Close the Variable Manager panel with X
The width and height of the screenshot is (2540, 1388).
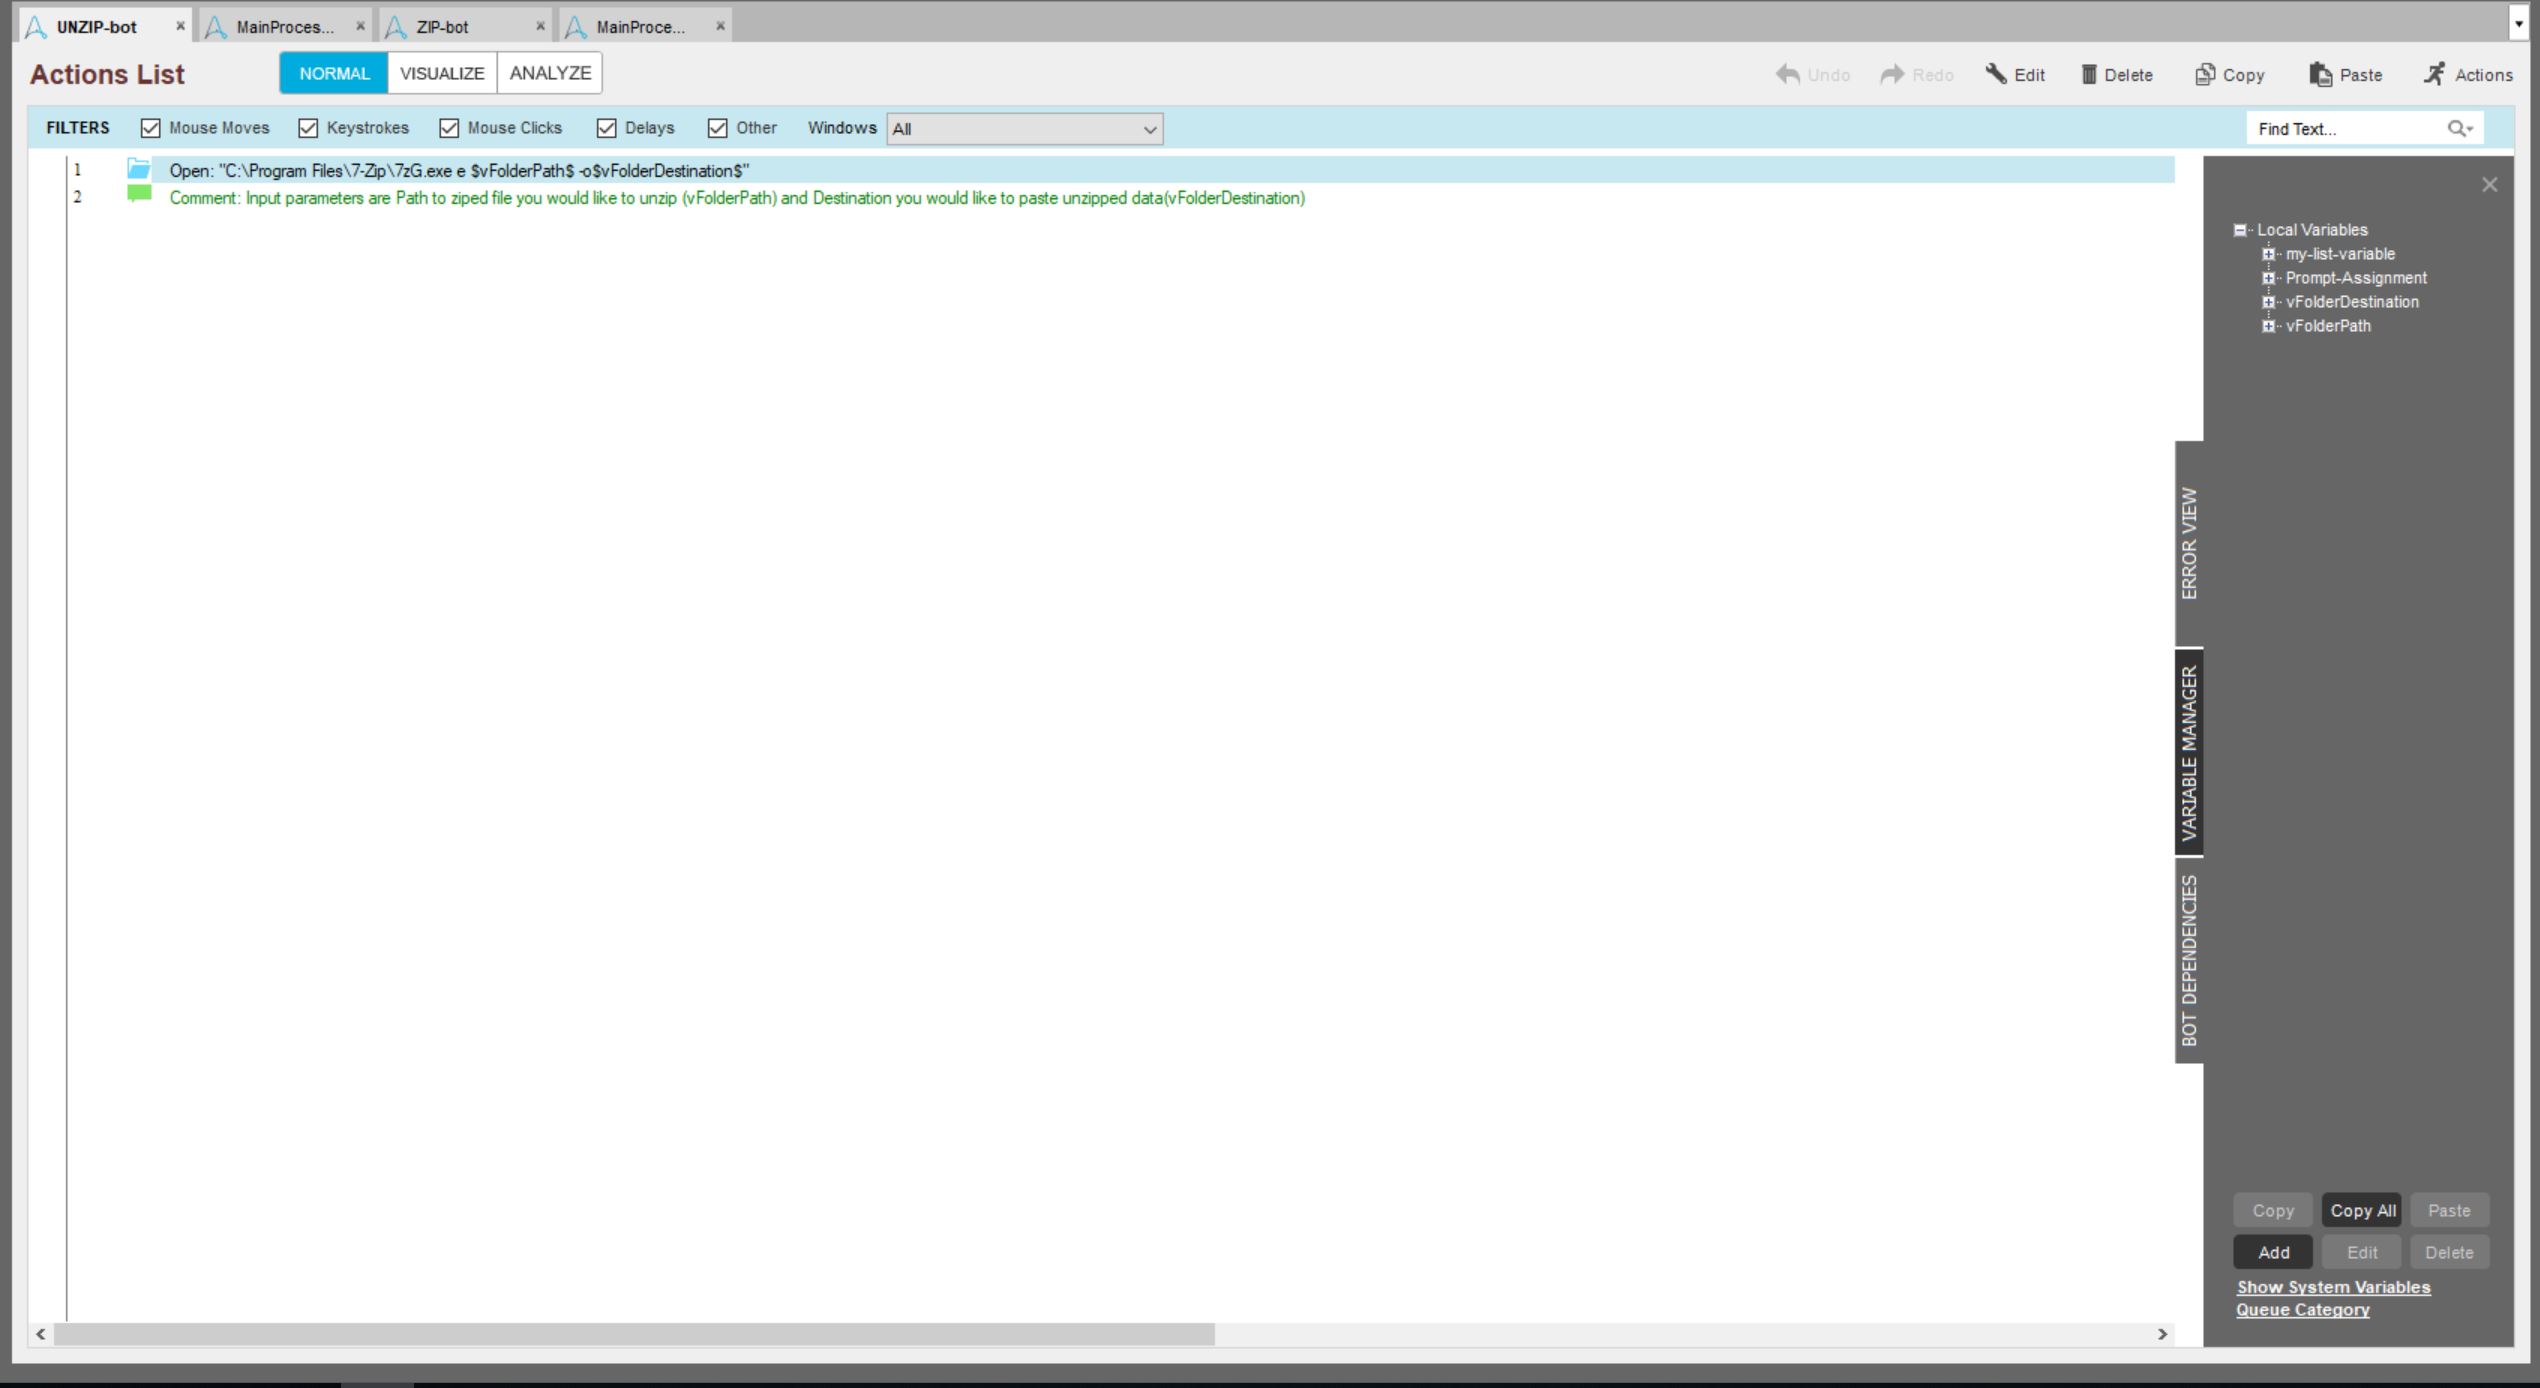click(x=2489, y=184)
